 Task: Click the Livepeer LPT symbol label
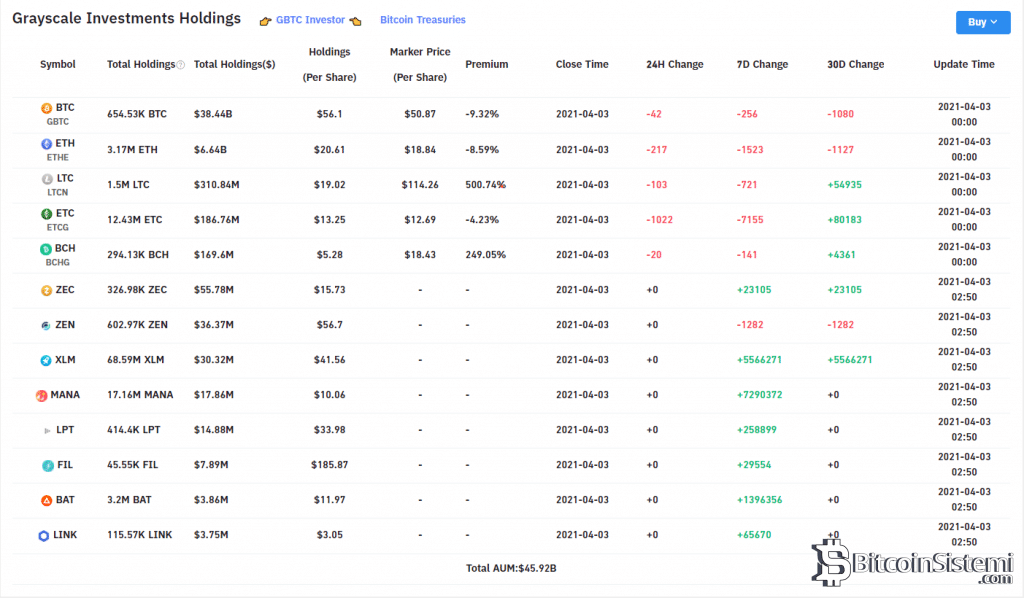click(64, 430)
